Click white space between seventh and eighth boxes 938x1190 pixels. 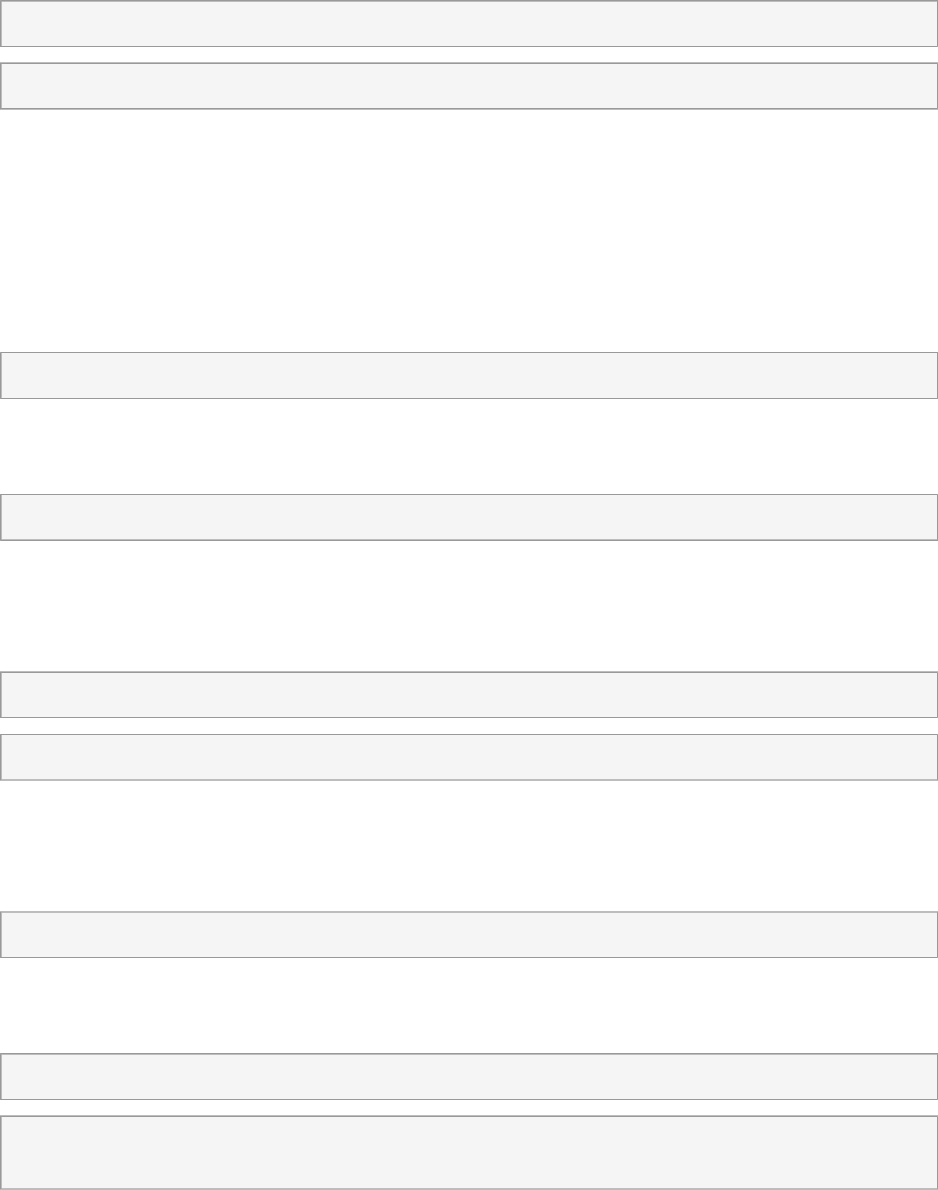(469, 1005)
